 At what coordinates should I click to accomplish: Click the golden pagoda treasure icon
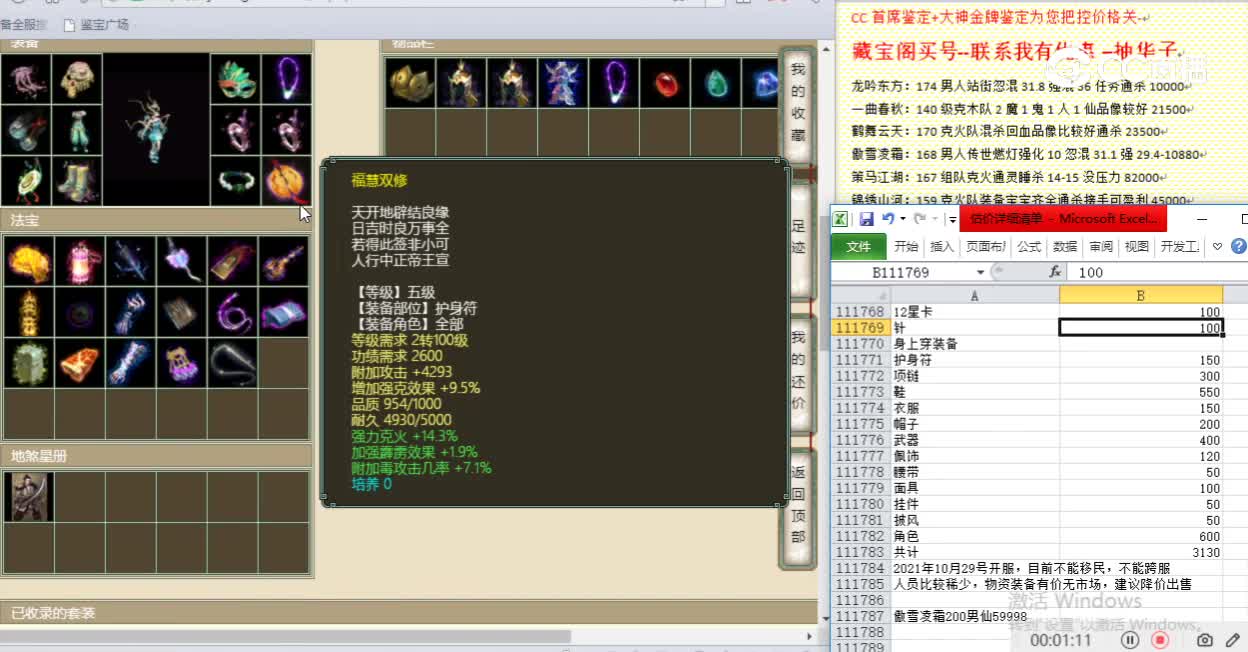click(27, 312)
